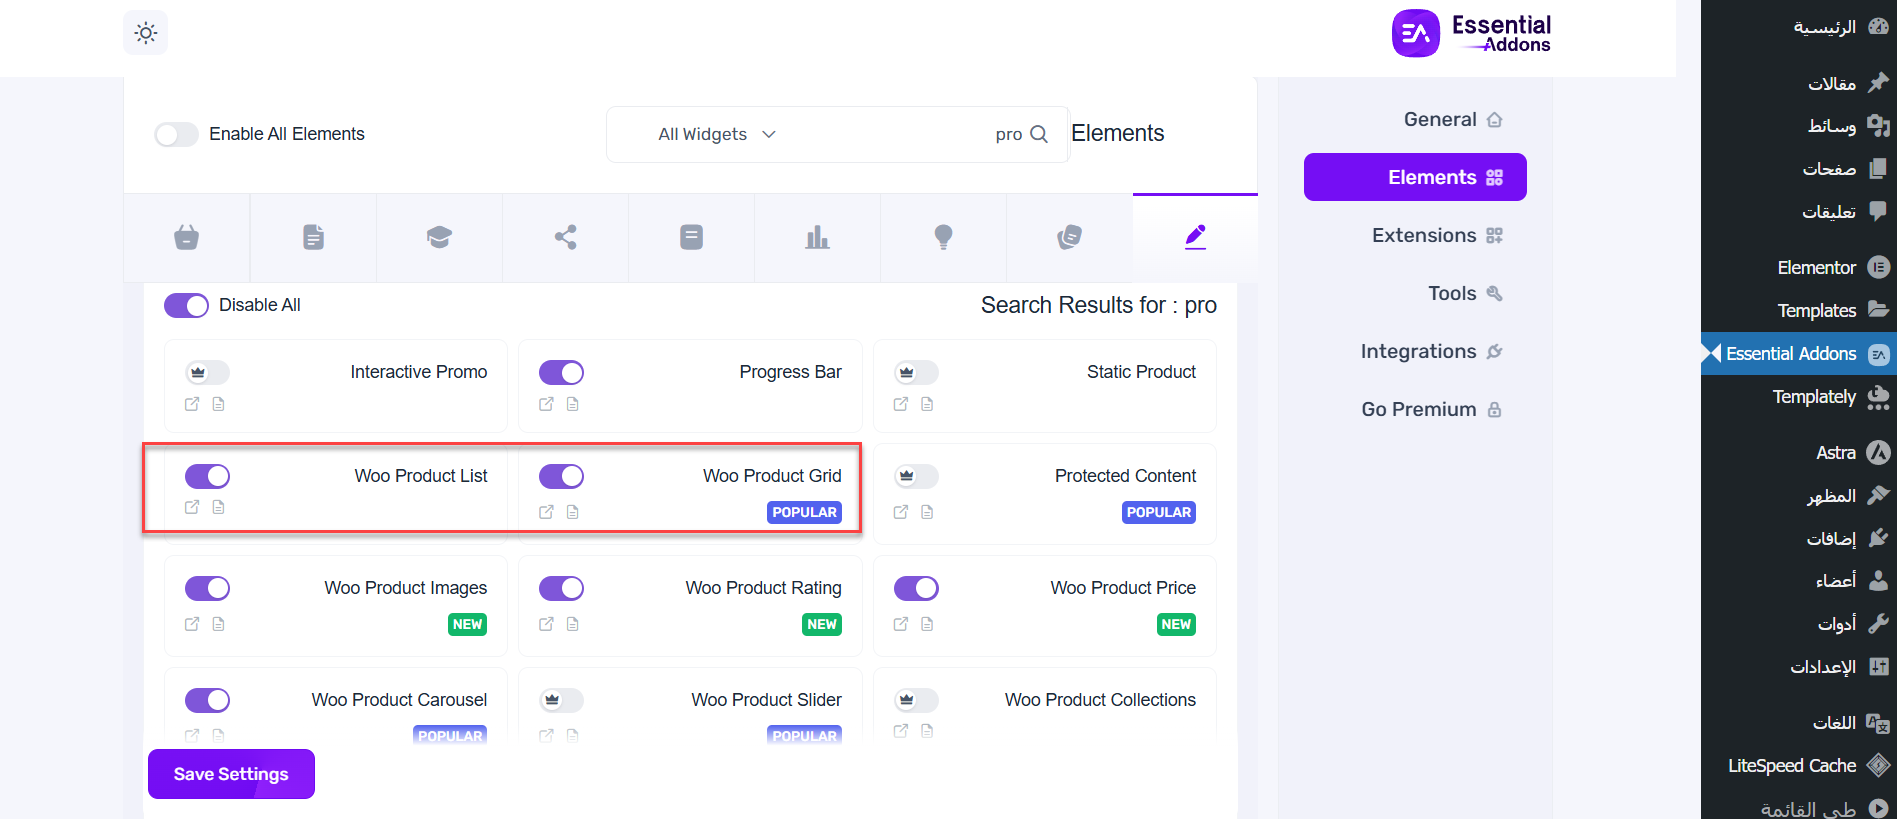1897x819 pixels.
Task: Open Progress Bar documentation icon
Action: click(573, 404)
